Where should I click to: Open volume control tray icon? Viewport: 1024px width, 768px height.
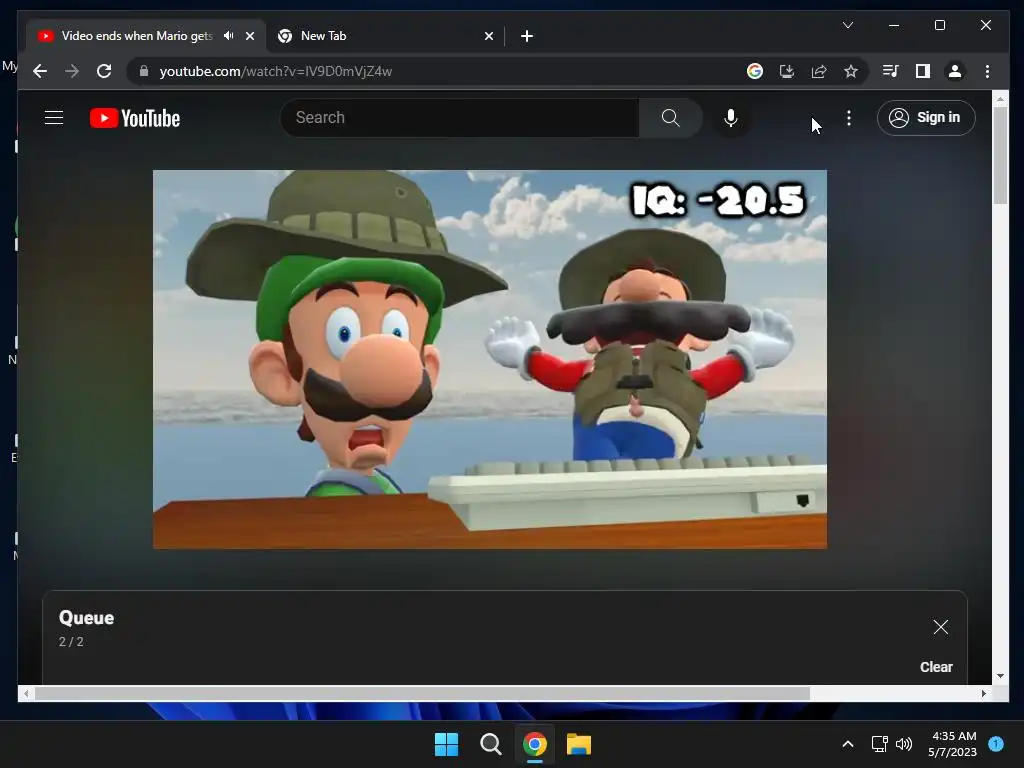pyautogui.click(x=904, y=744)
